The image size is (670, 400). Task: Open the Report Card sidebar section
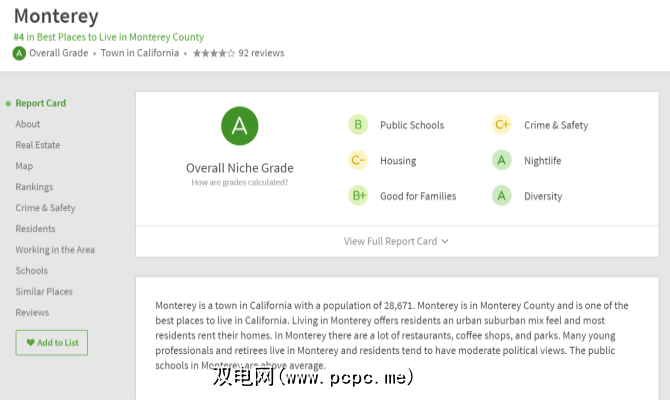point(40,103)
